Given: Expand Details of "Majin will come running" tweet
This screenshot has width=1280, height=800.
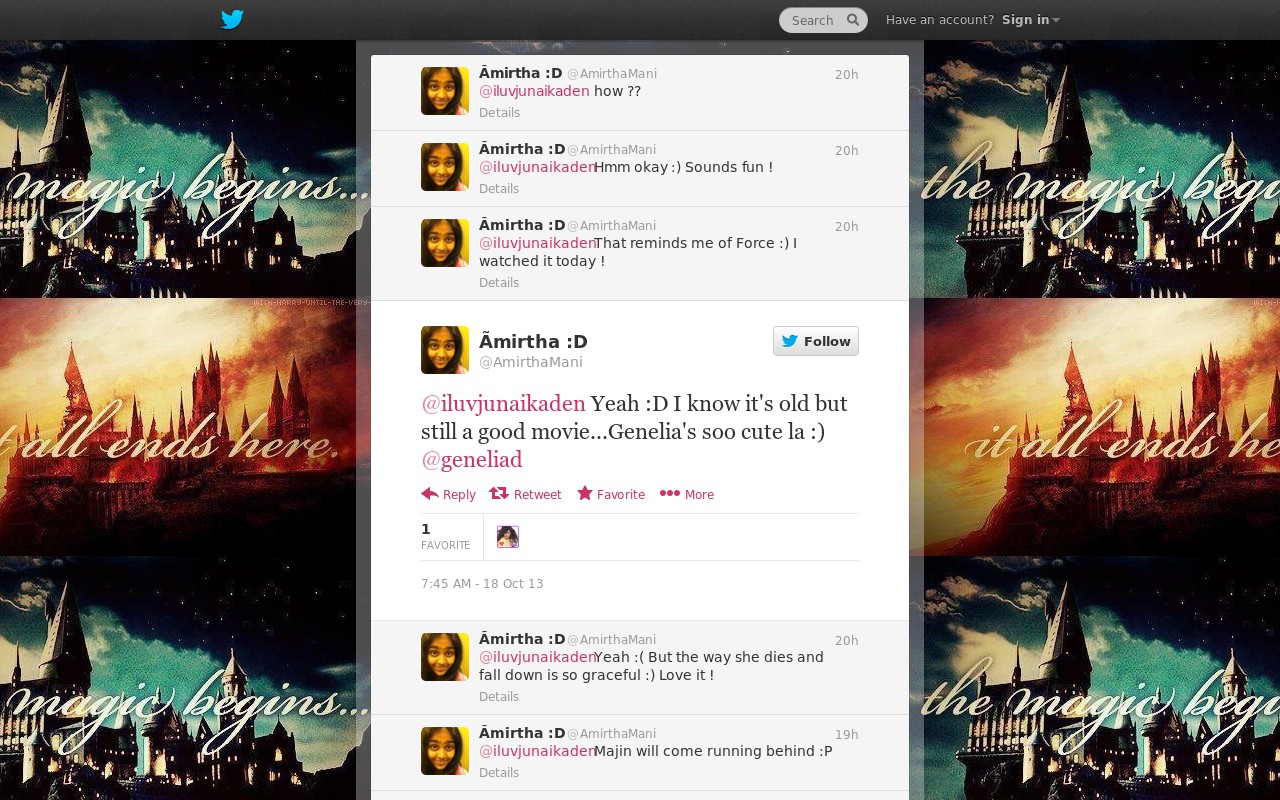Looking at the screenshot, I should coord(499,773).
